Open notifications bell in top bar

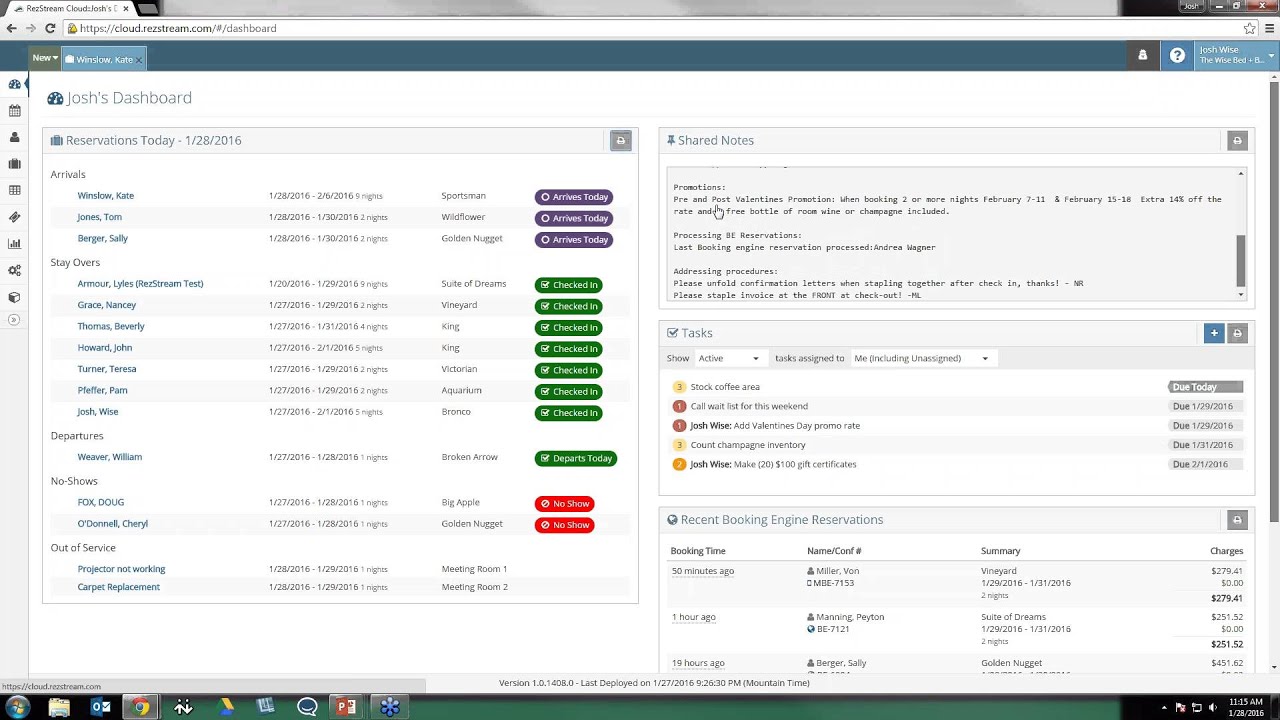[x=1142, y=56]
